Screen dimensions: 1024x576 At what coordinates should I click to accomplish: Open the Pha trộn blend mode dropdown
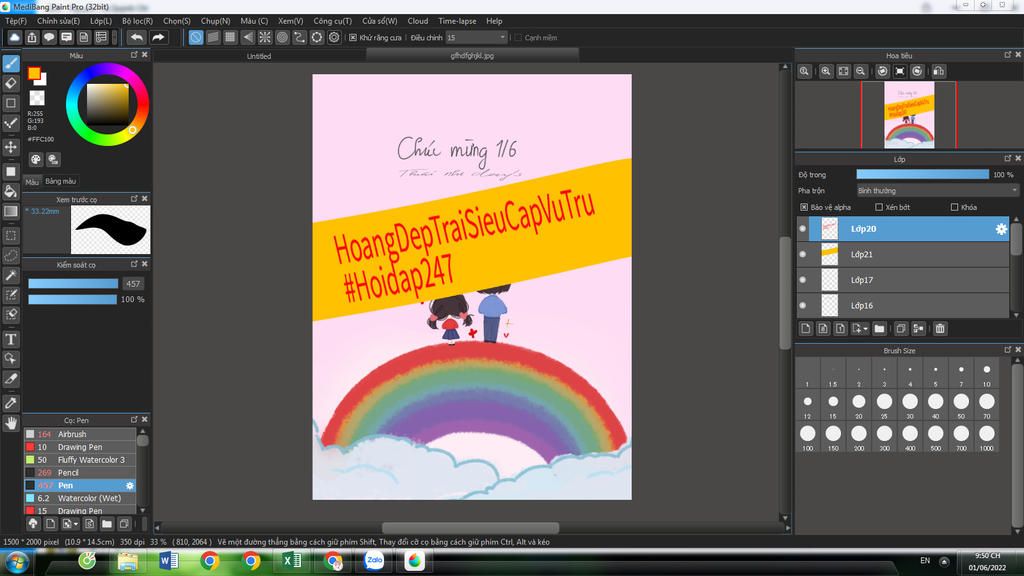pos(937,191)
